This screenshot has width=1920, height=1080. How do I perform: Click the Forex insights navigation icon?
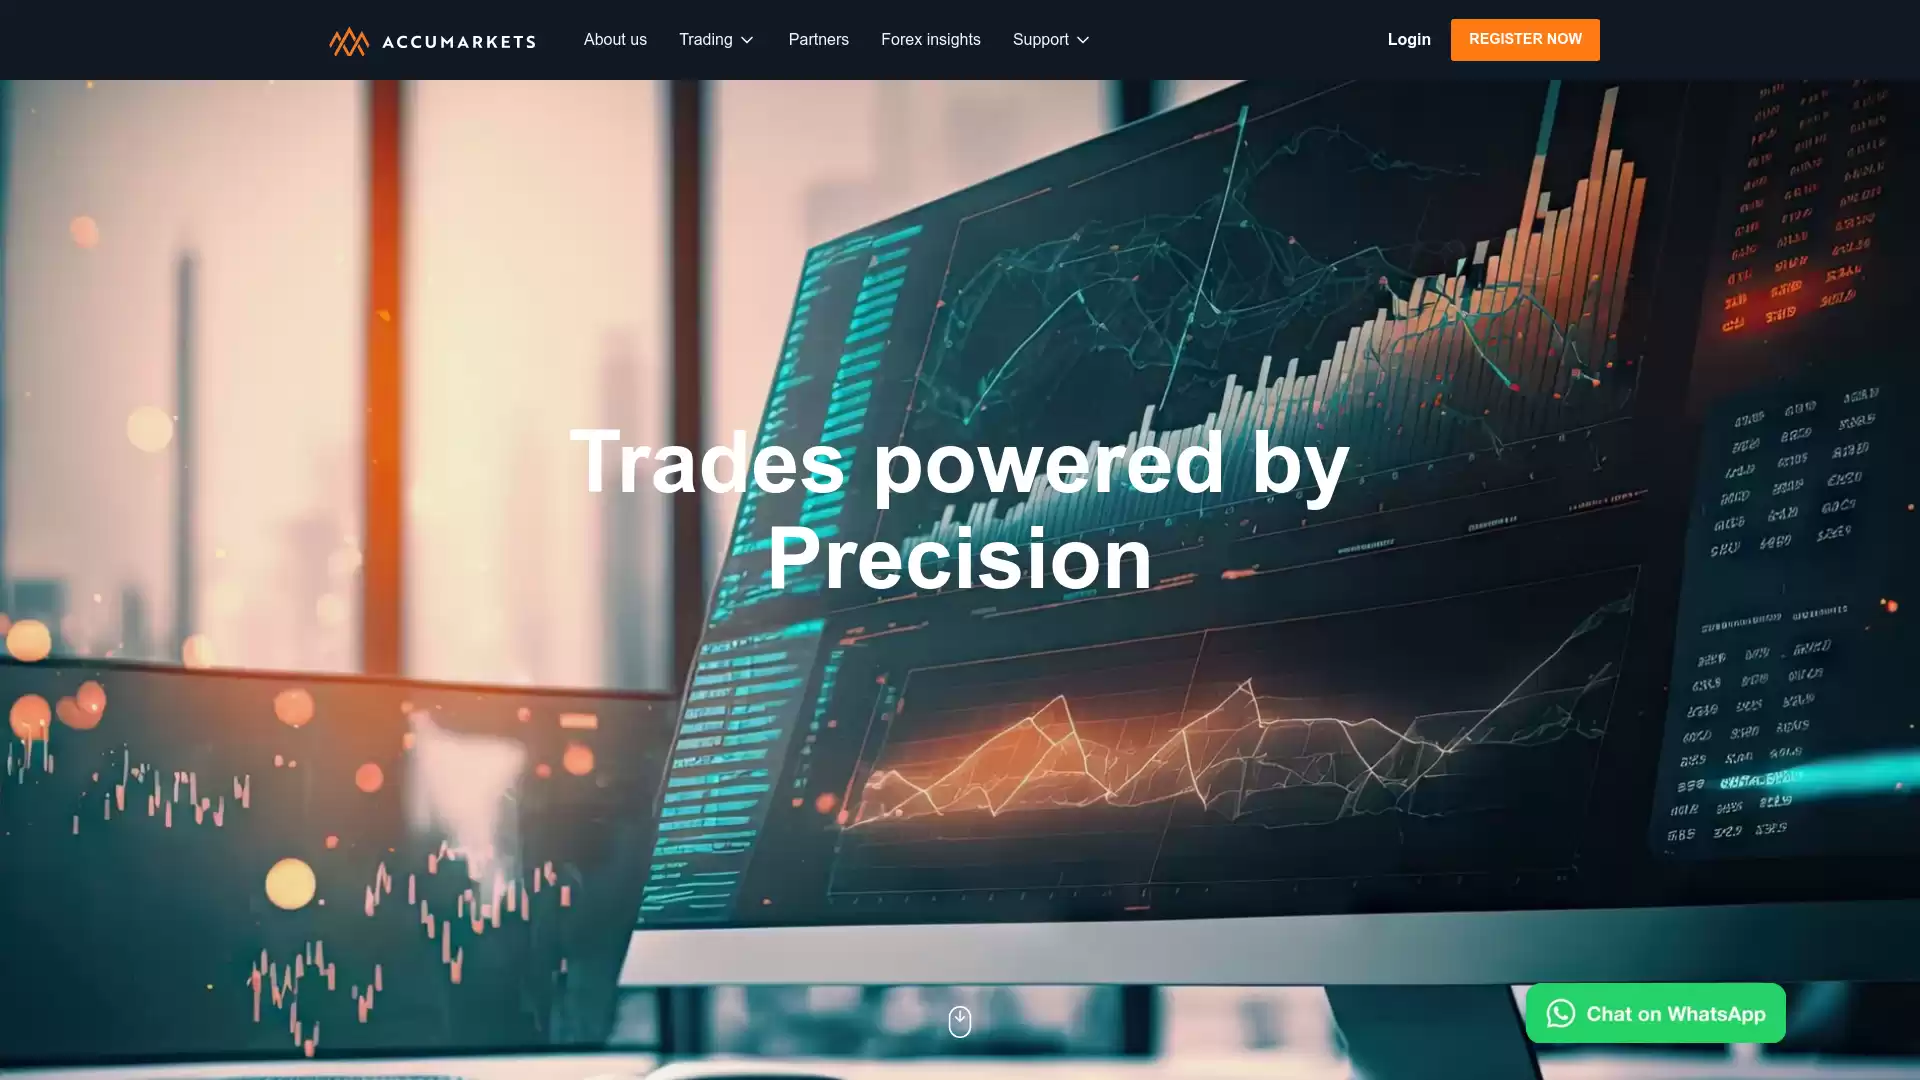[930, 40]
